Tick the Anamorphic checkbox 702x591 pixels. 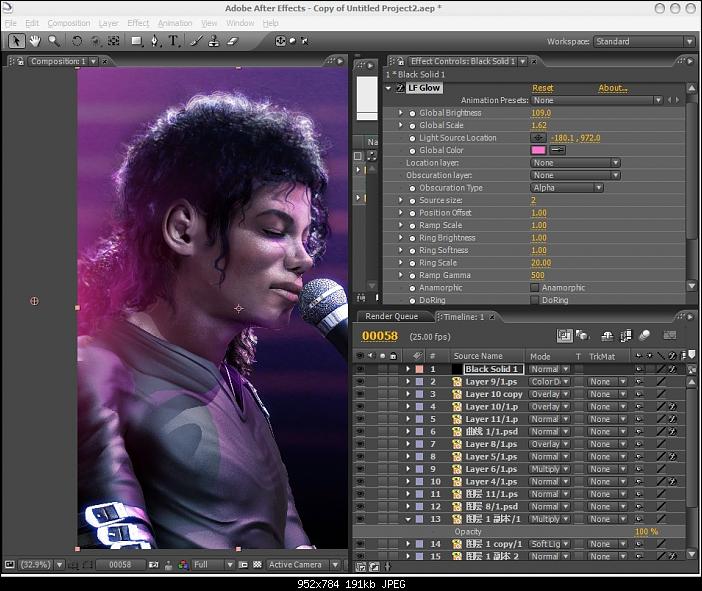[x=535, y=287]
